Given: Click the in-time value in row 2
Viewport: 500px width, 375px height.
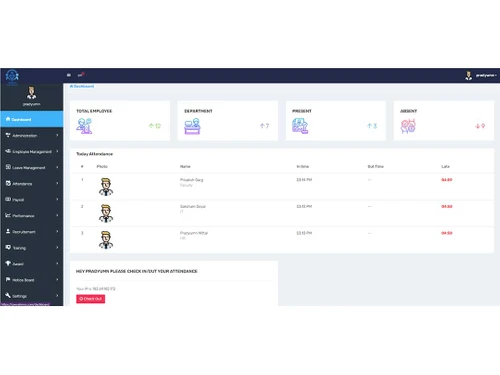Looking at the screenshot, I should tap(304, 206).
